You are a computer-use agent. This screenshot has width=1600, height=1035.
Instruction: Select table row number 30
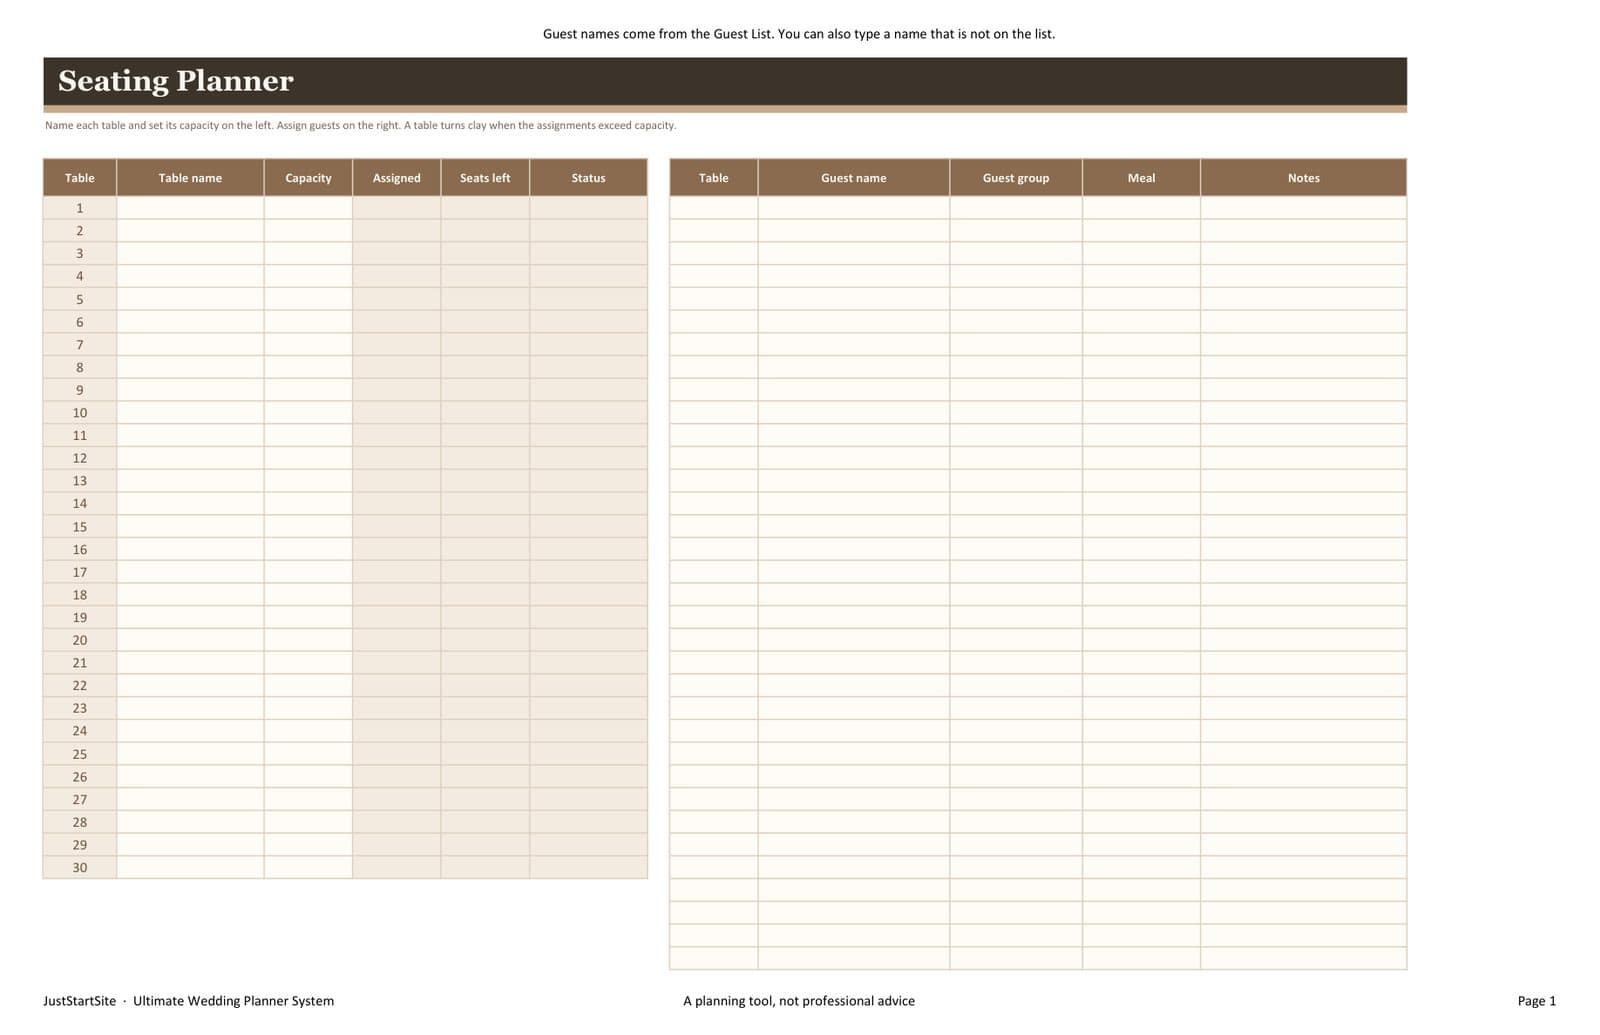click(80, 868)
